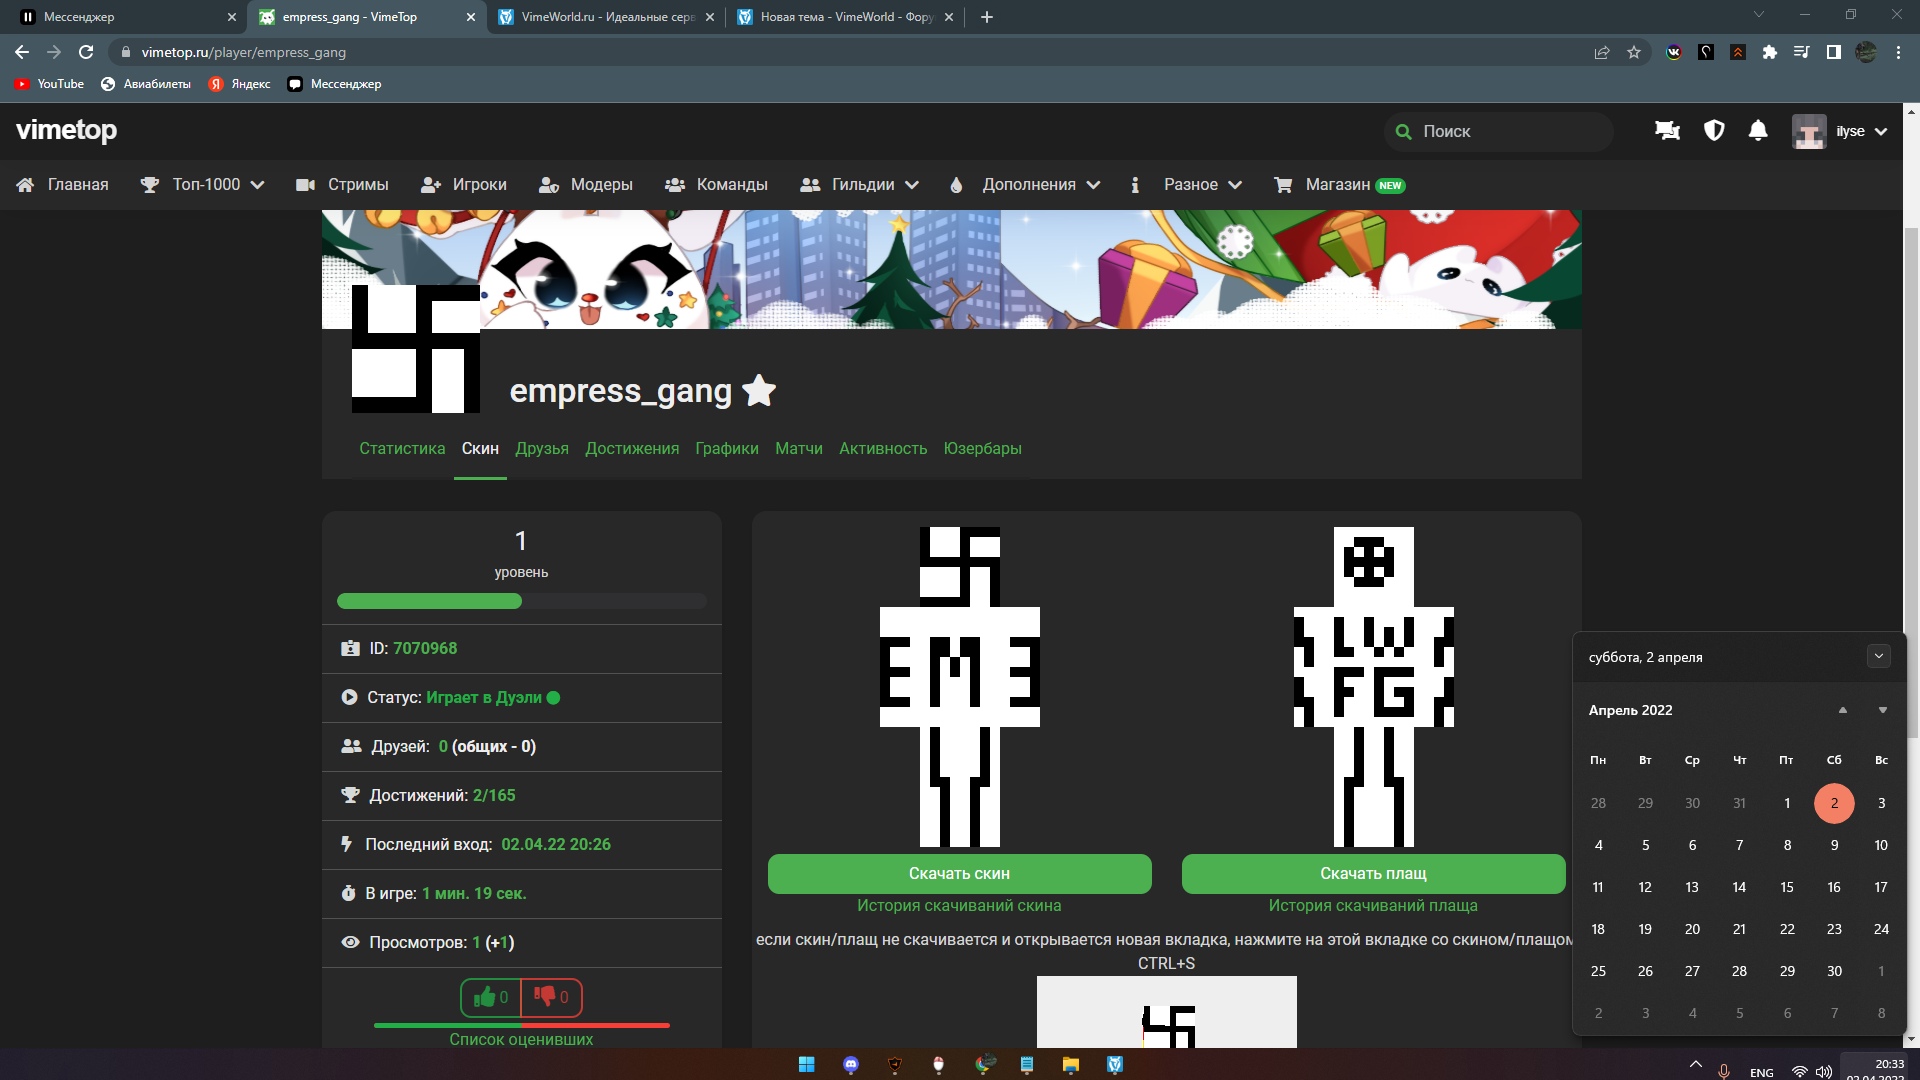
Task: Open the chat messages icon in header
Action: click(x=1667, y=131)
